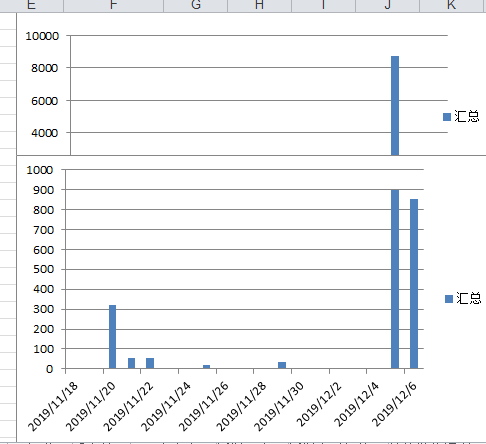Image resolution: width=486 pixels, height=444 pixels.
Task: Click axis label 100 in lower chart
Action: [x=43, y=349]
